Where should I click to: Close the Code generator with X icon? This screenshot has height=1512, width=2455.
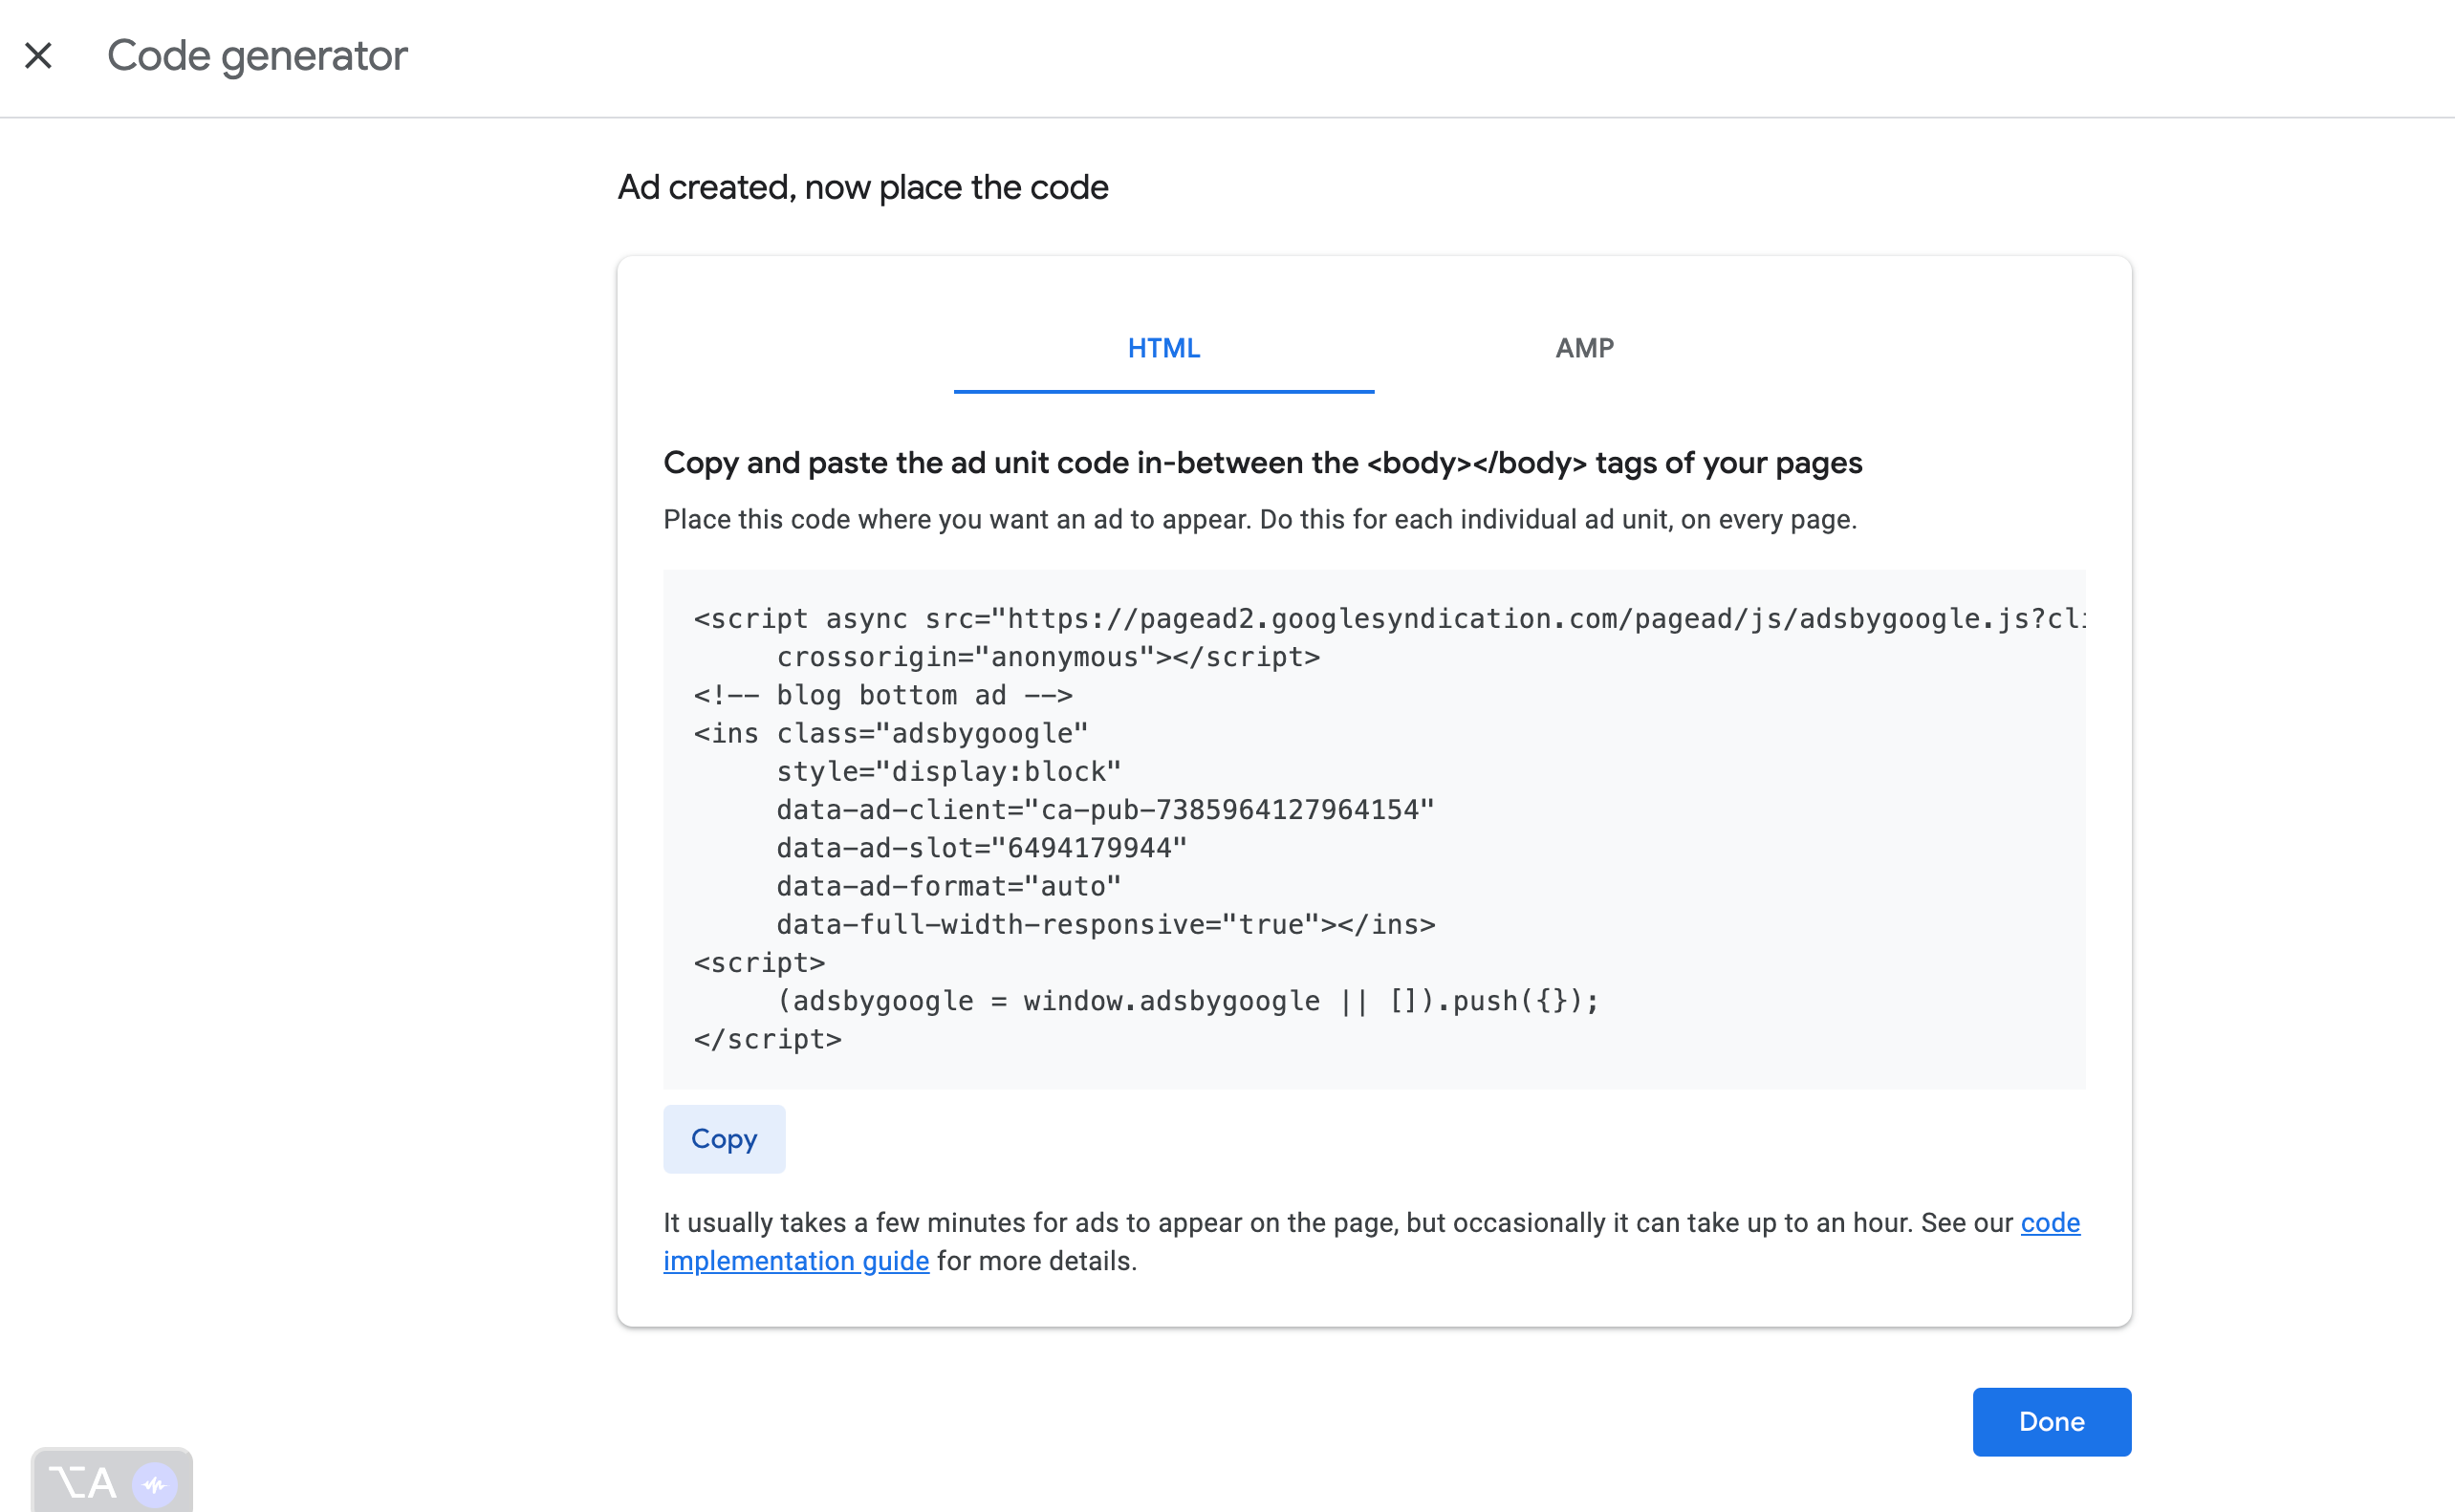coord(38,55)
